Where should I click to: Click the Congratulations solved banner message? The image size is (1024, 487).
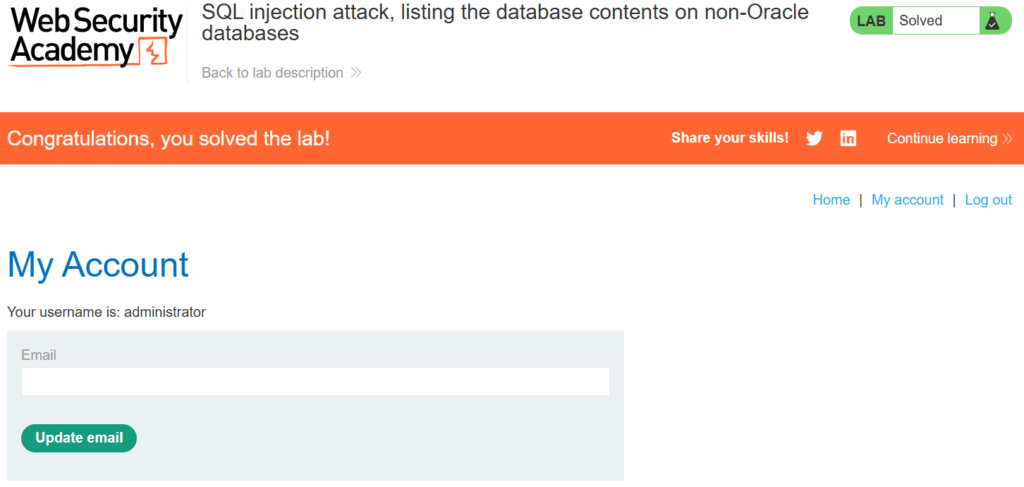168,139
